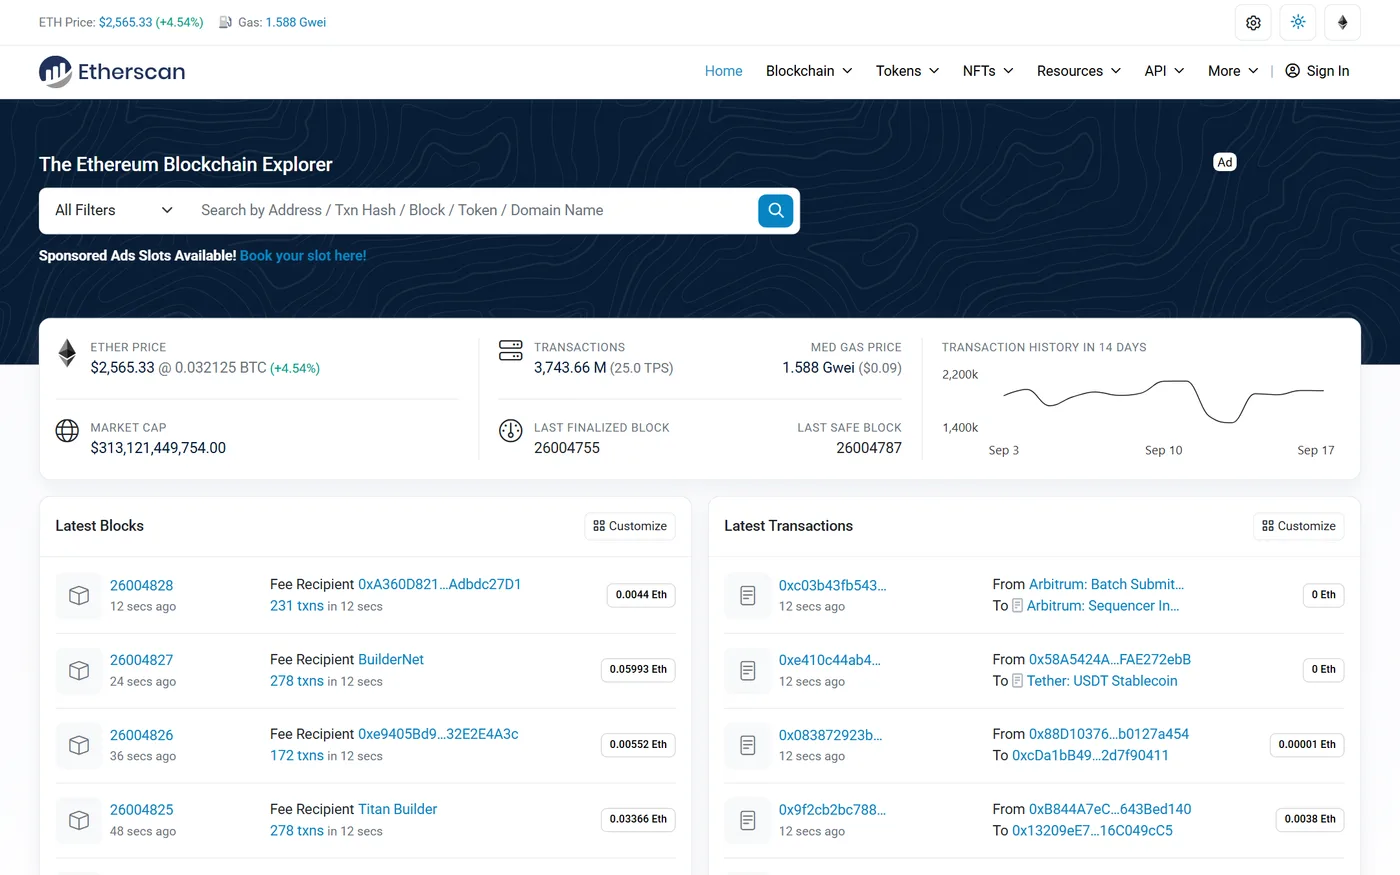Image resolution: width=1400 pixels, height=875 pixels.
Task: Click the last finalized block 26004755
Action: point(567,448)
